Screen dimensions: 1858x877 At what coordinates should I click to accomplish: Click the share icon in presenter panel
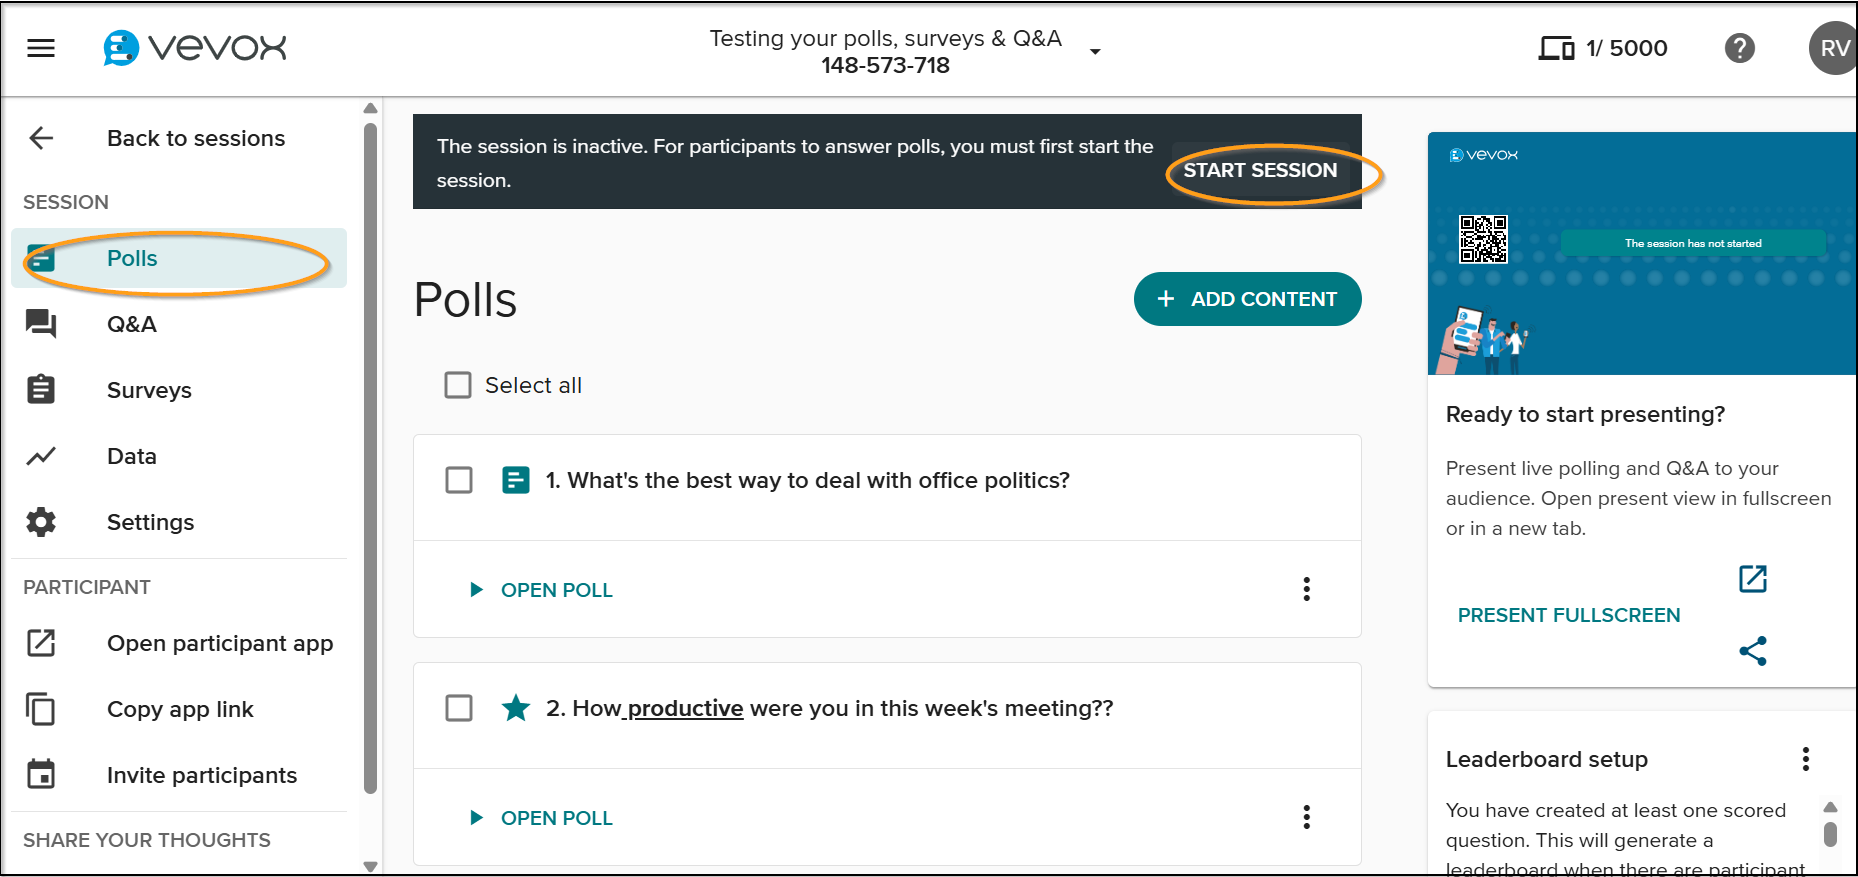[1752, 651]
